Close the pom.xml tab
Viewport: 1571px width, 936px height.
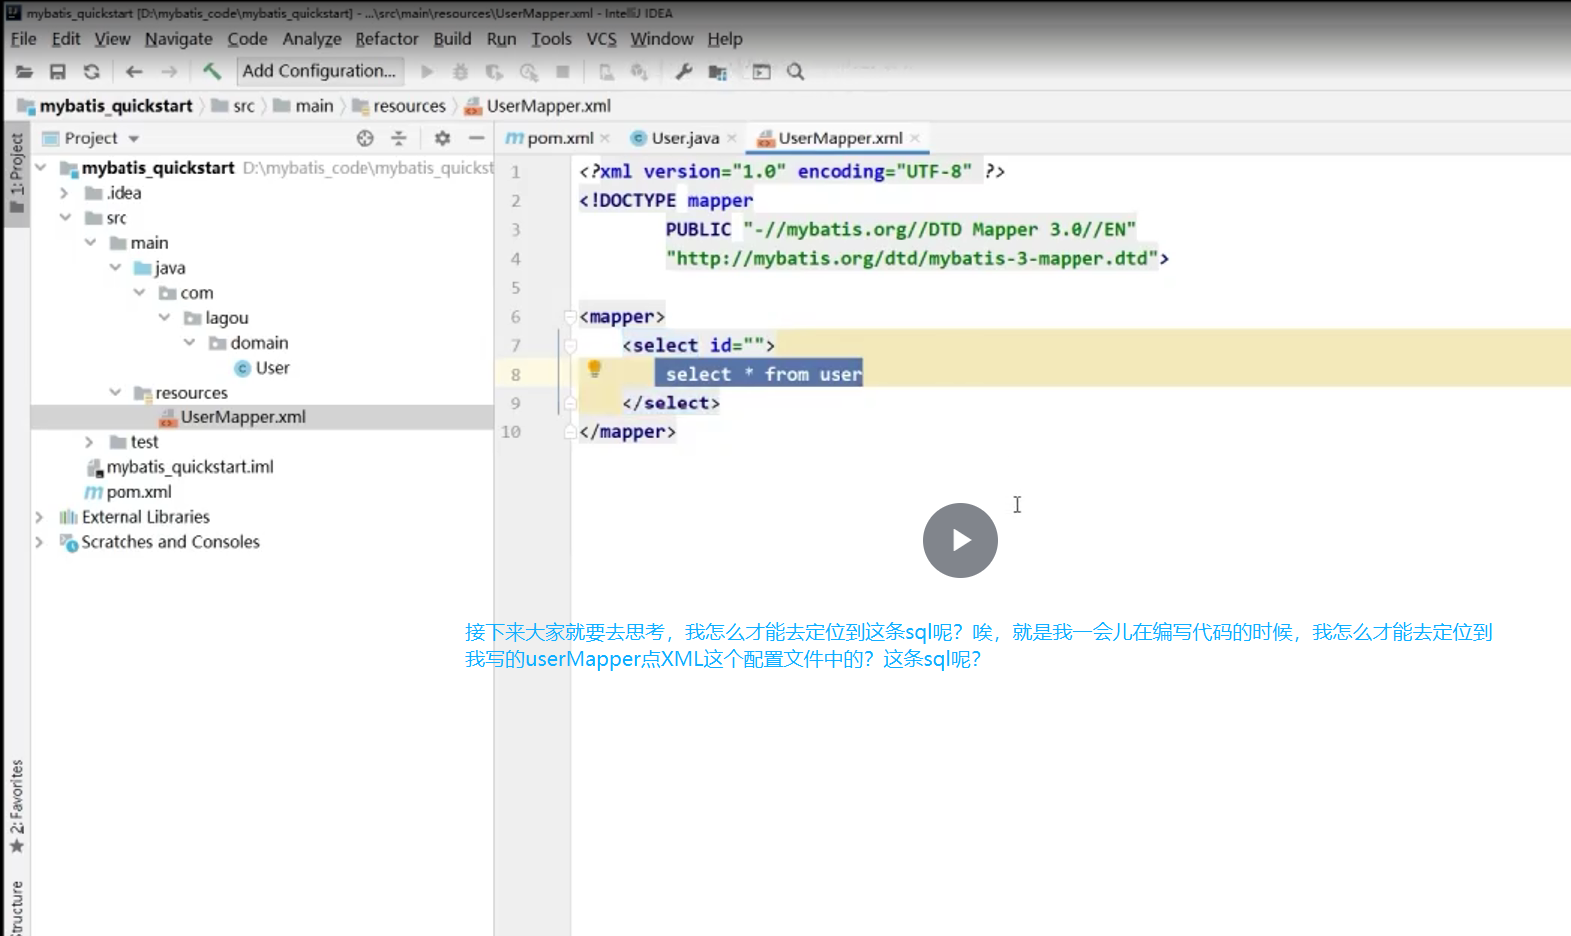(x=604, y=138)
